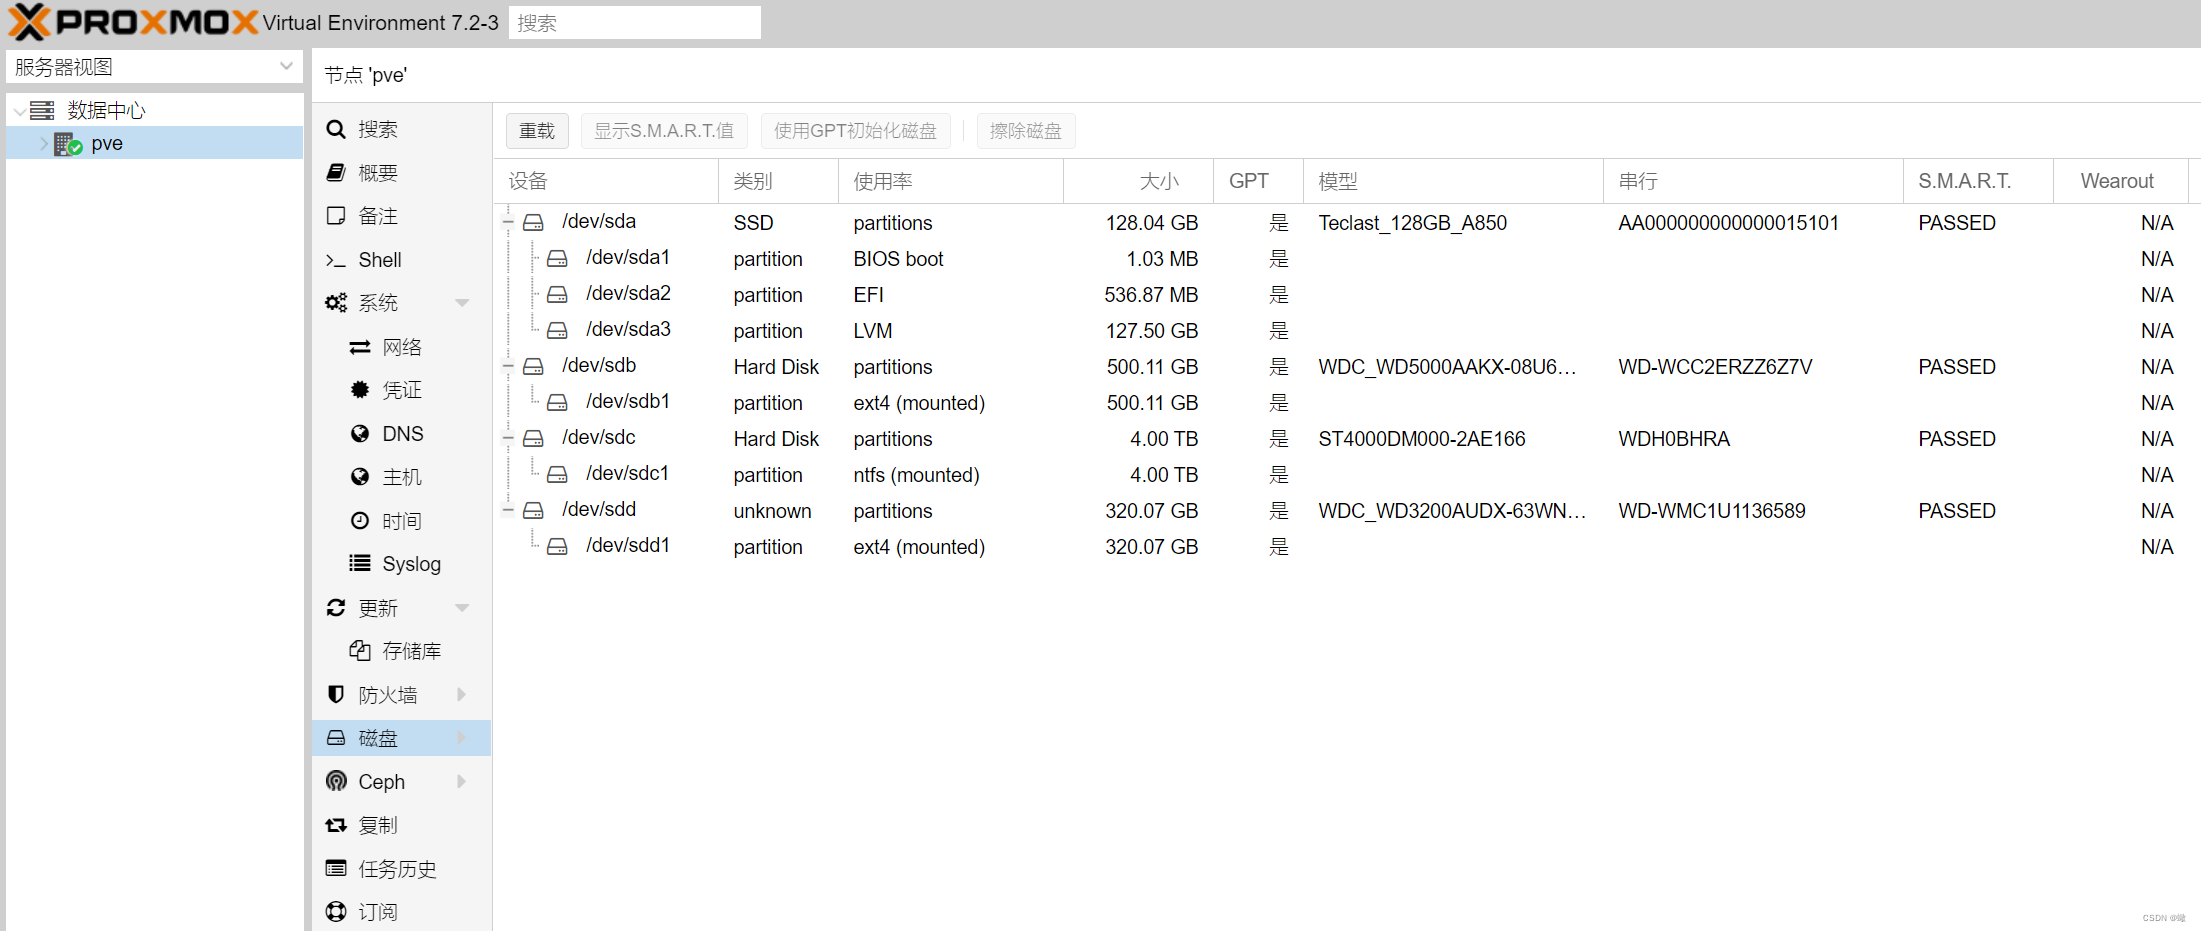2201x931 pixels.
Task: Collapse the /dev/sdc disk tree
Action: coord(508,438)
